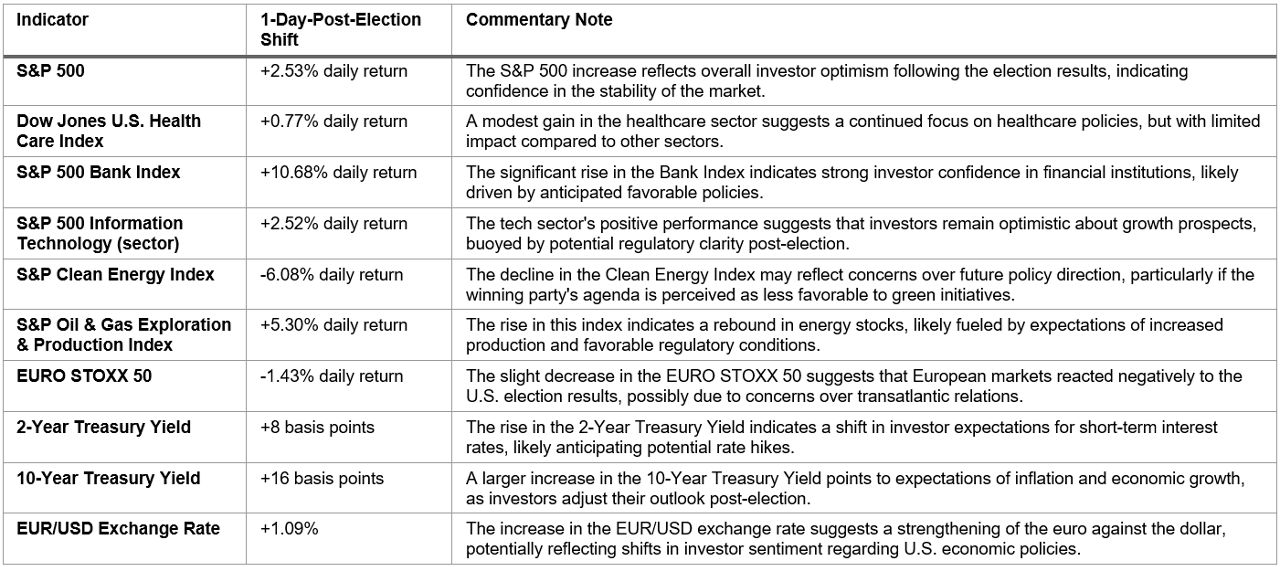Select the -6.08% daily return value
Viewport: 1280px width, 567px height.
[x=332, y=274]
